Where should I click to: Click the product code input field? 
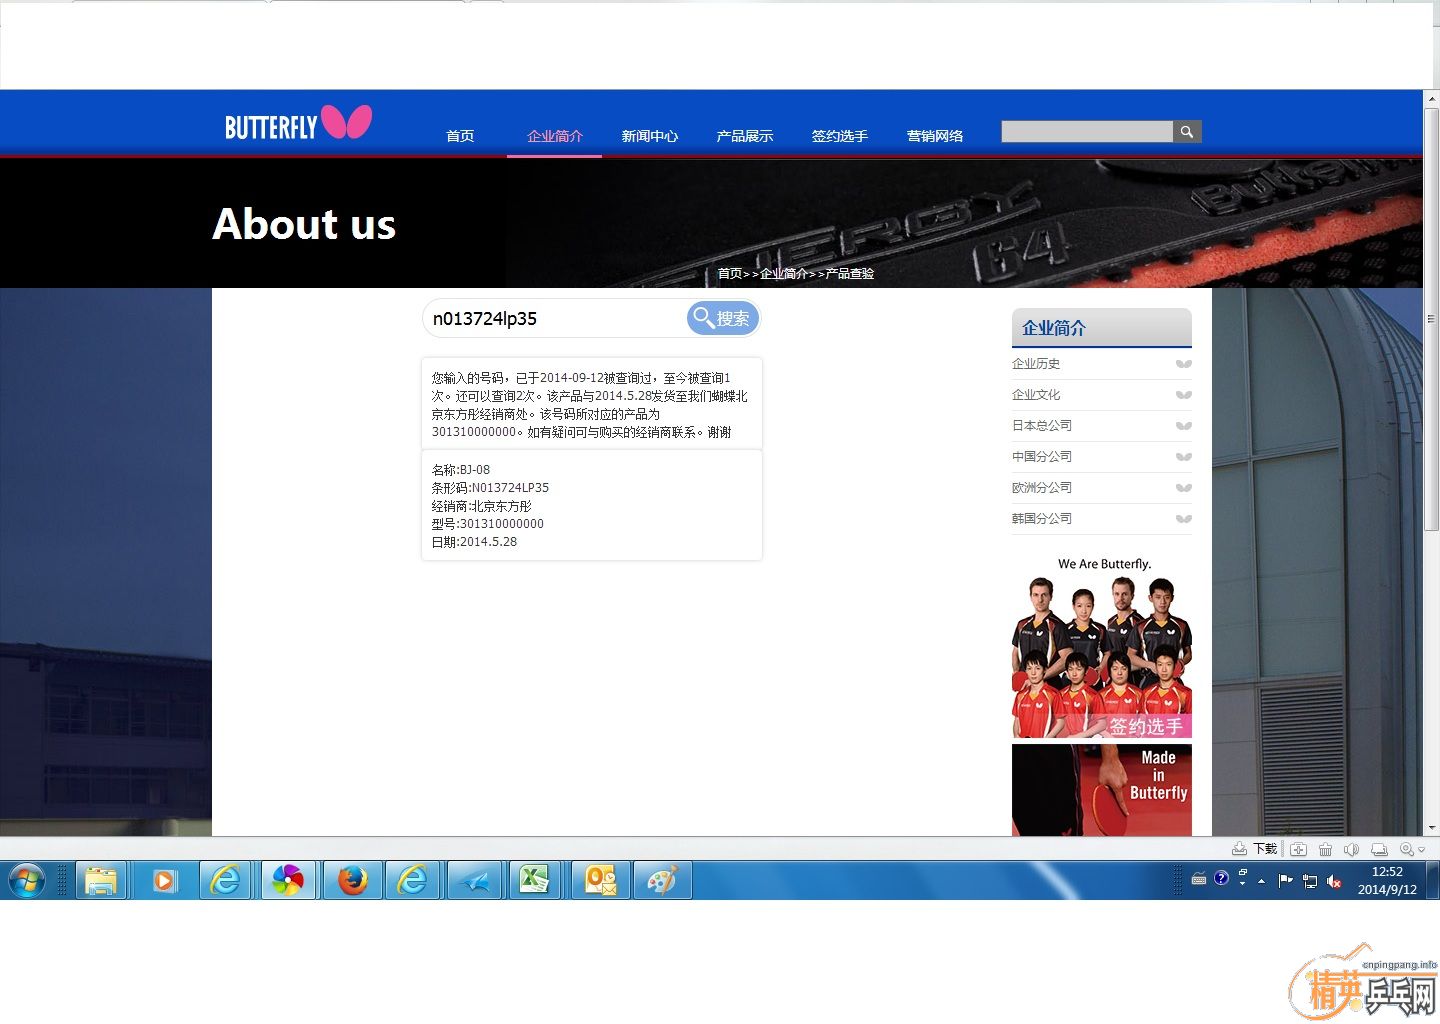555,319
